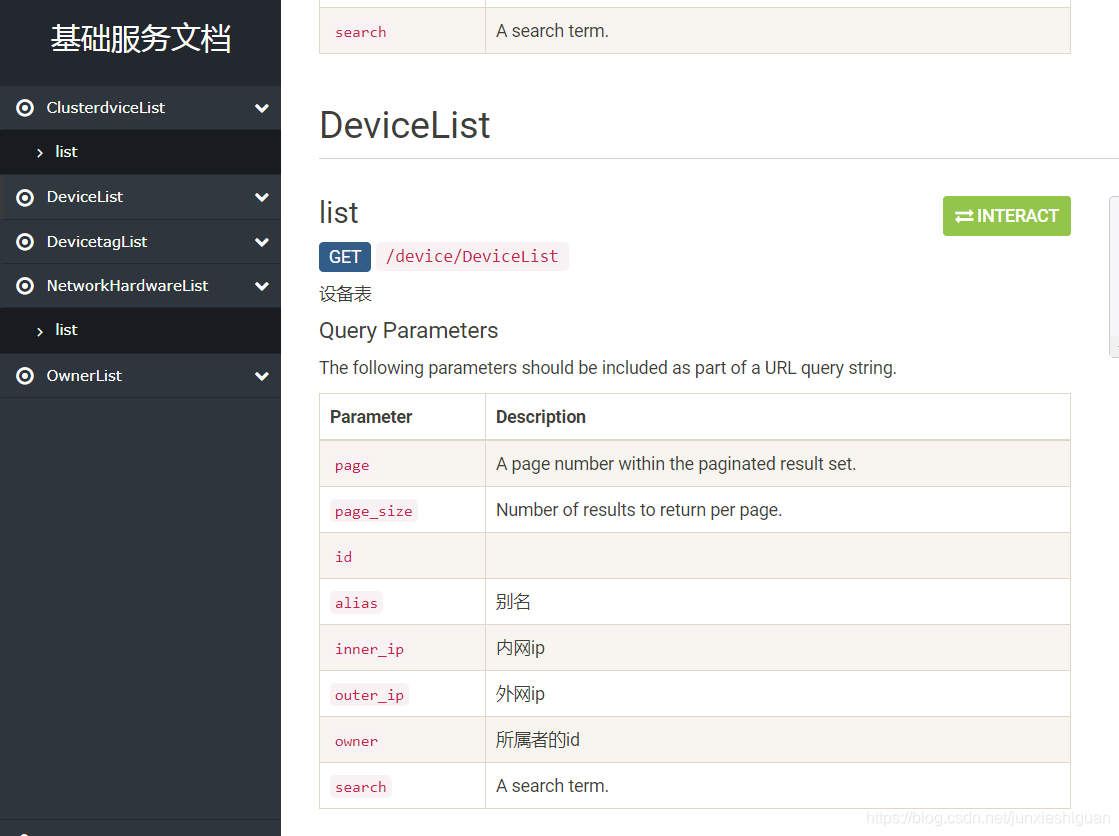1119x836 pixels.
Task: Click the Query Parameters heading
Action: [408, 331]
